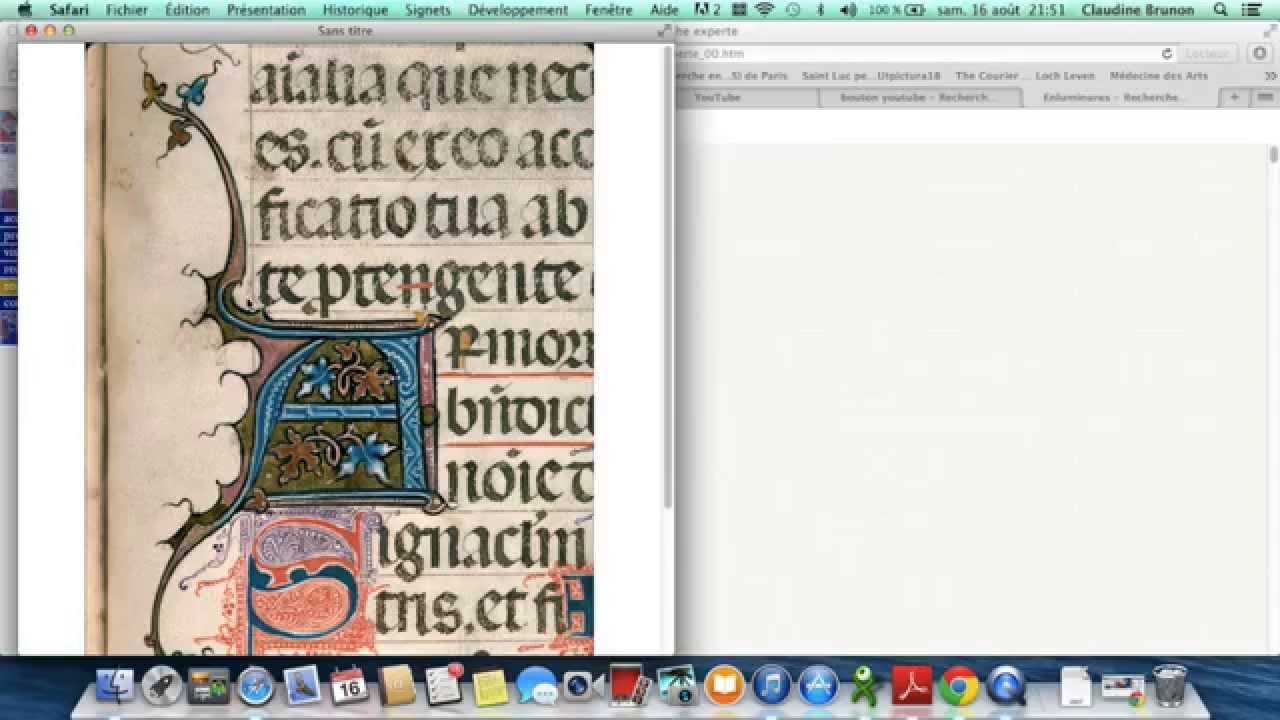Open yellow Notes app in the Dock

490,686
